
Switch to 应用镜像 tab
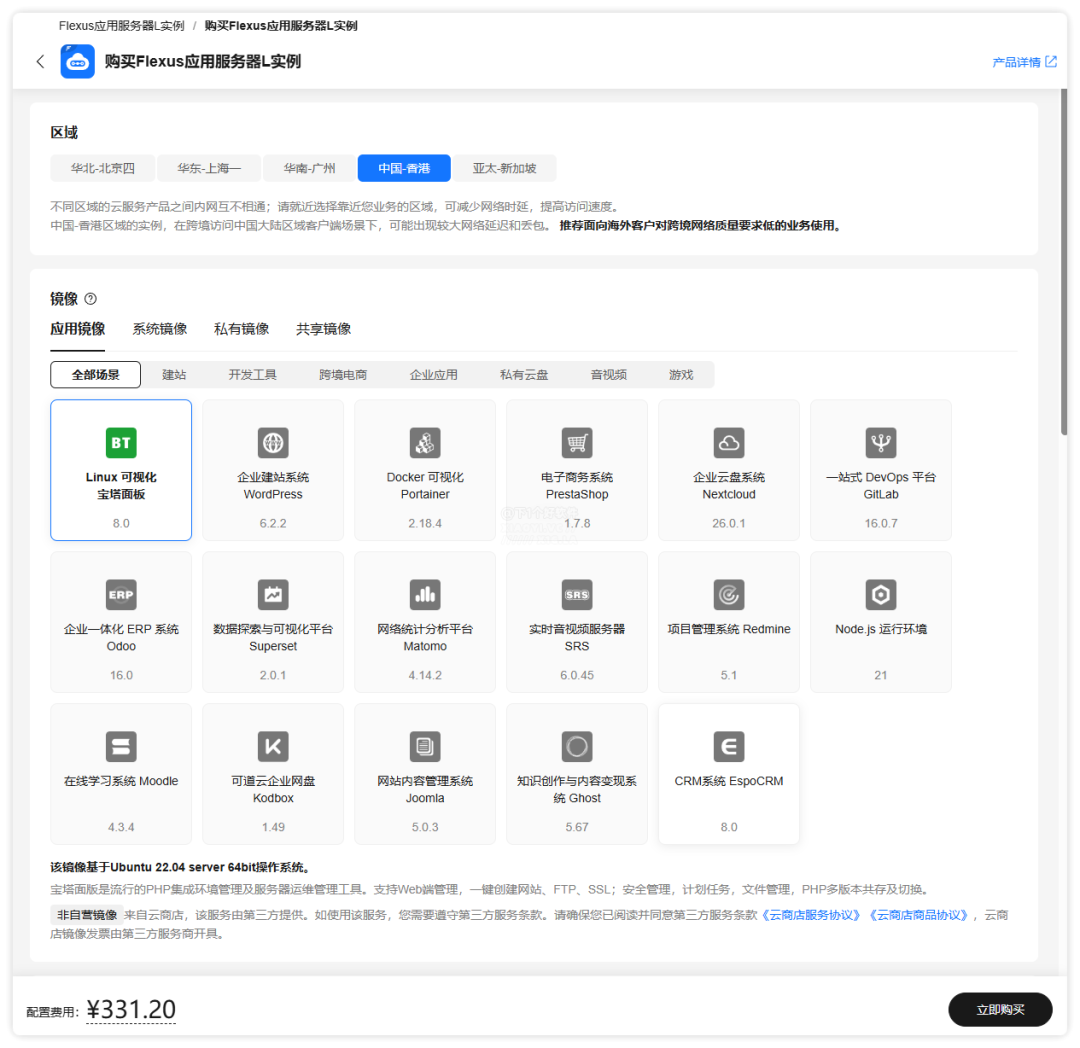(78, 329)
